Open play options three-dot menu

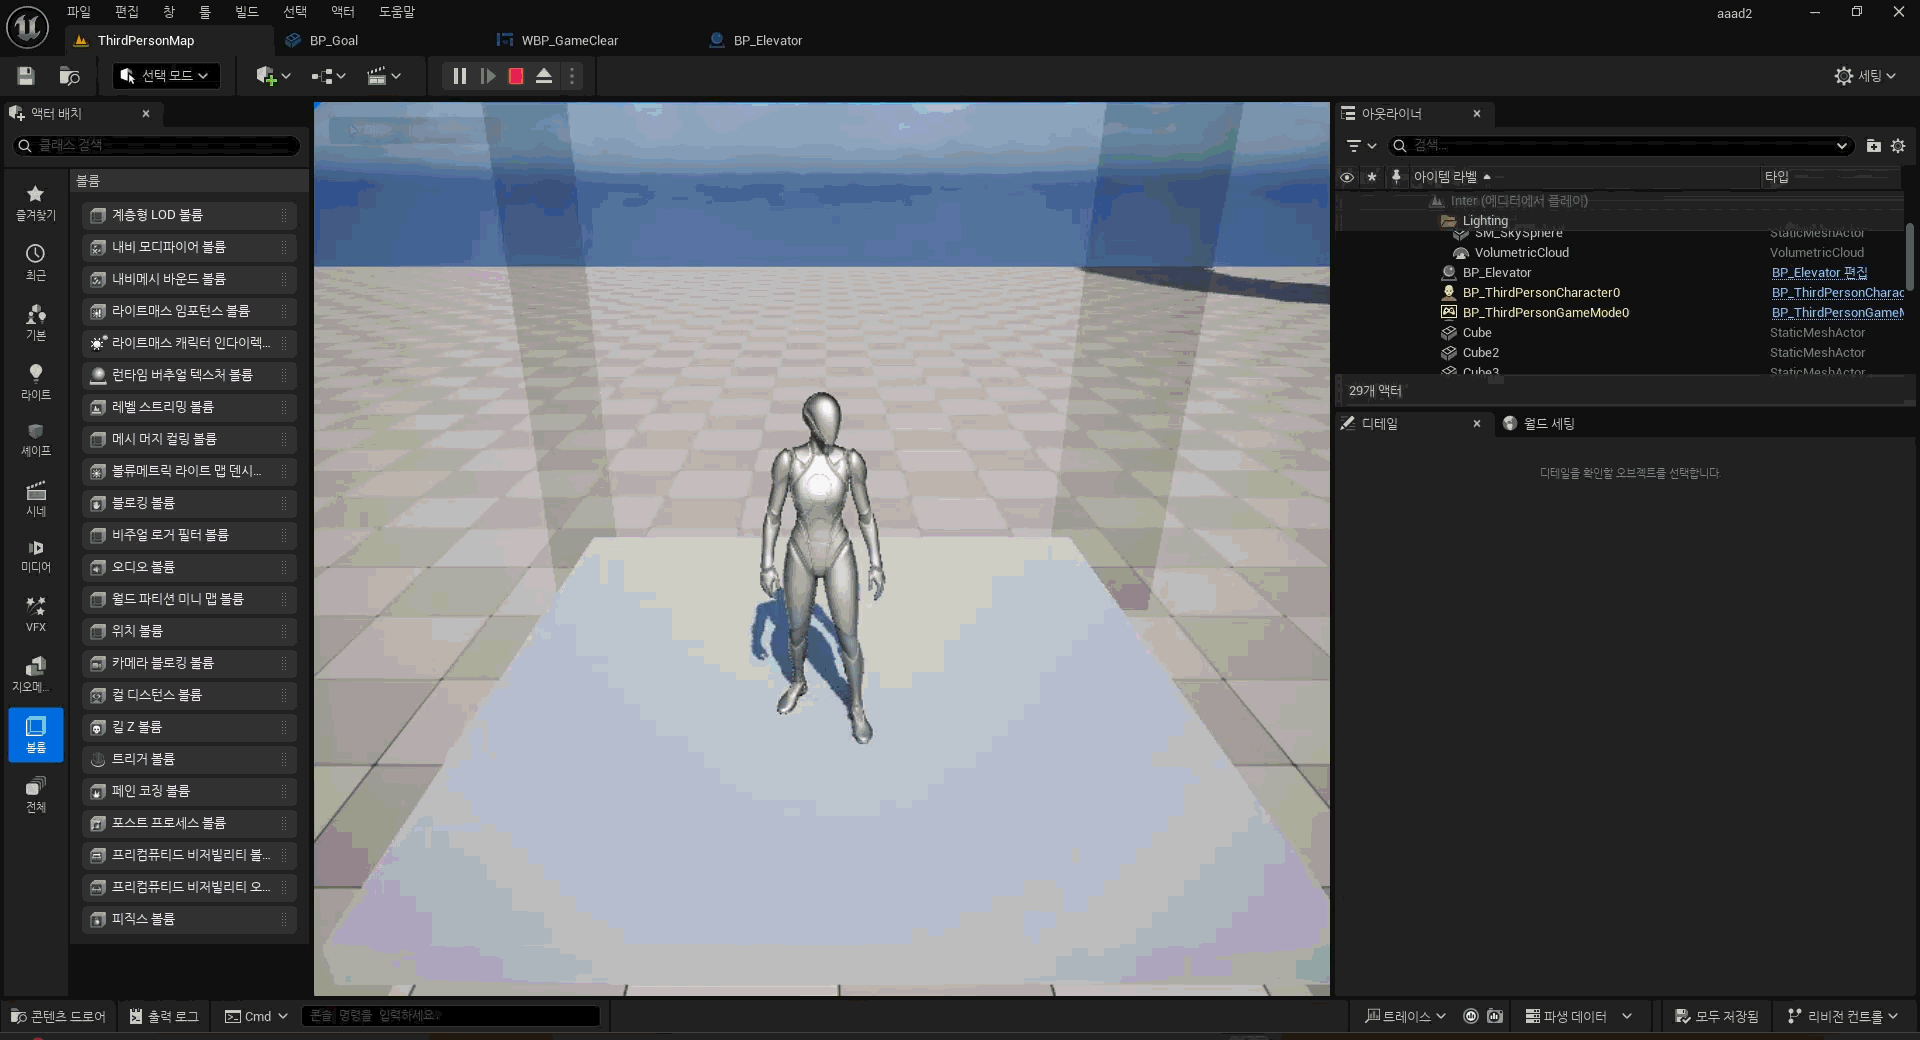pyautogui.click(x=572, y=76)
